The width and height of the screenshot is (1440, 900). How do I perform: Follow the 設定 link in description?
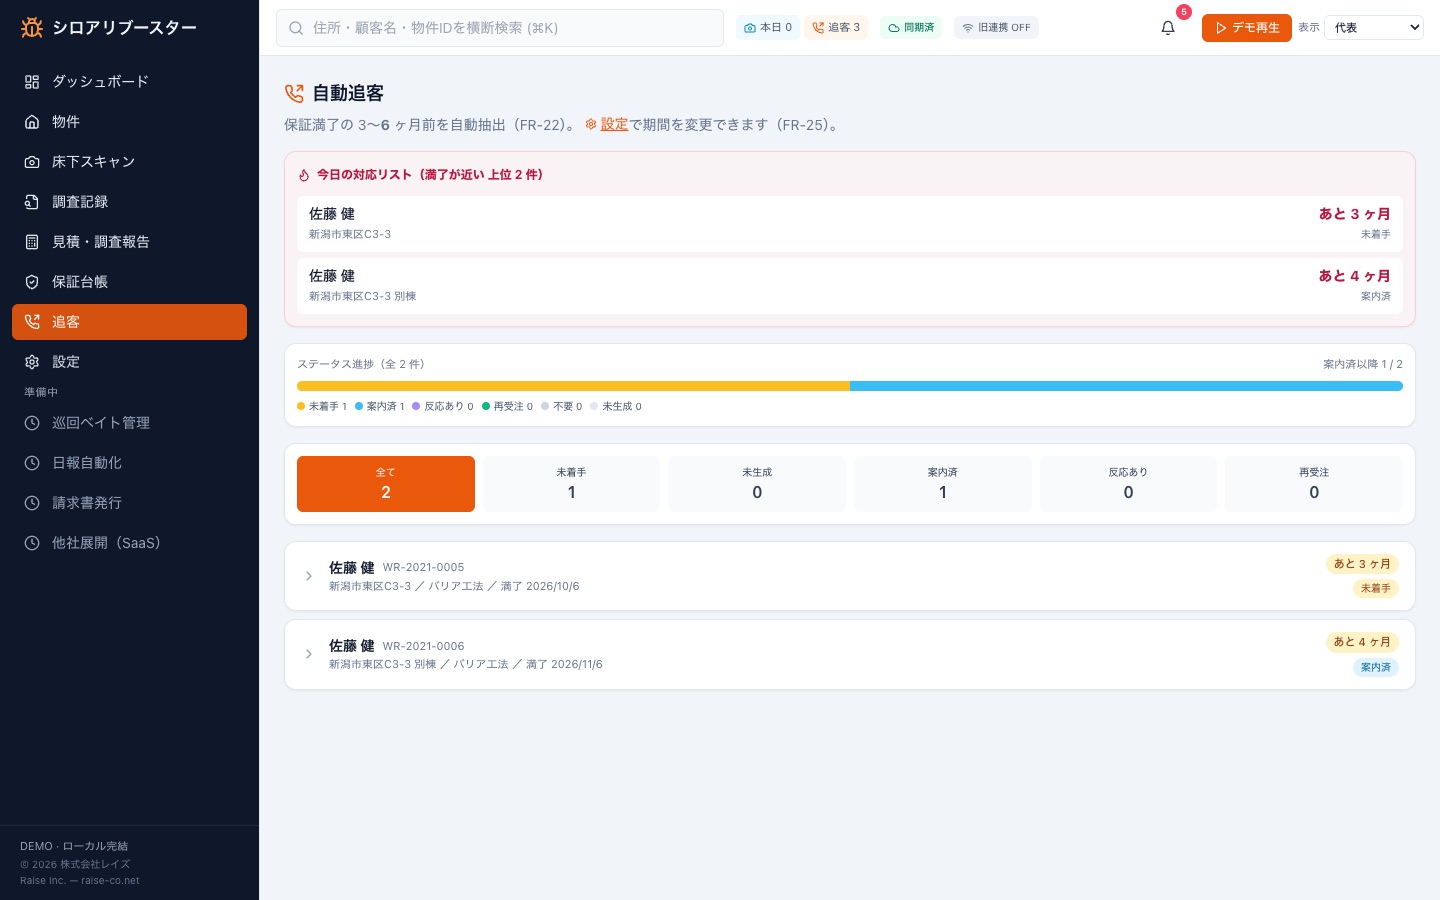coord(614,124)
